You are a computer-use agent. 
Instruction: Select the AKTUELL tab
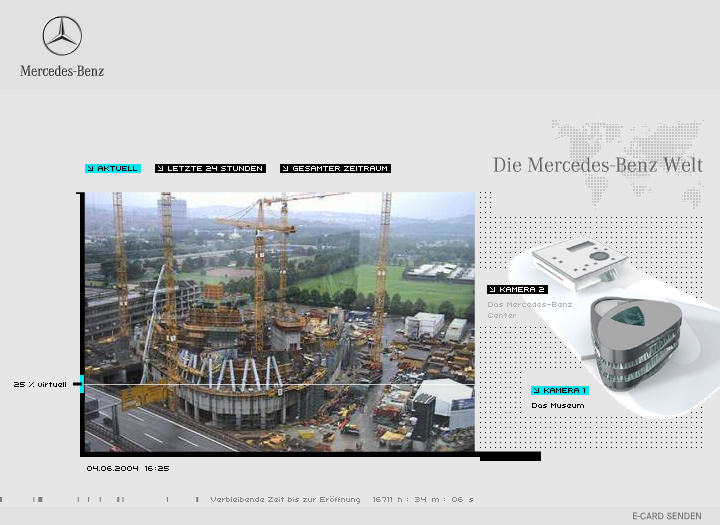(x=113, y=169)
